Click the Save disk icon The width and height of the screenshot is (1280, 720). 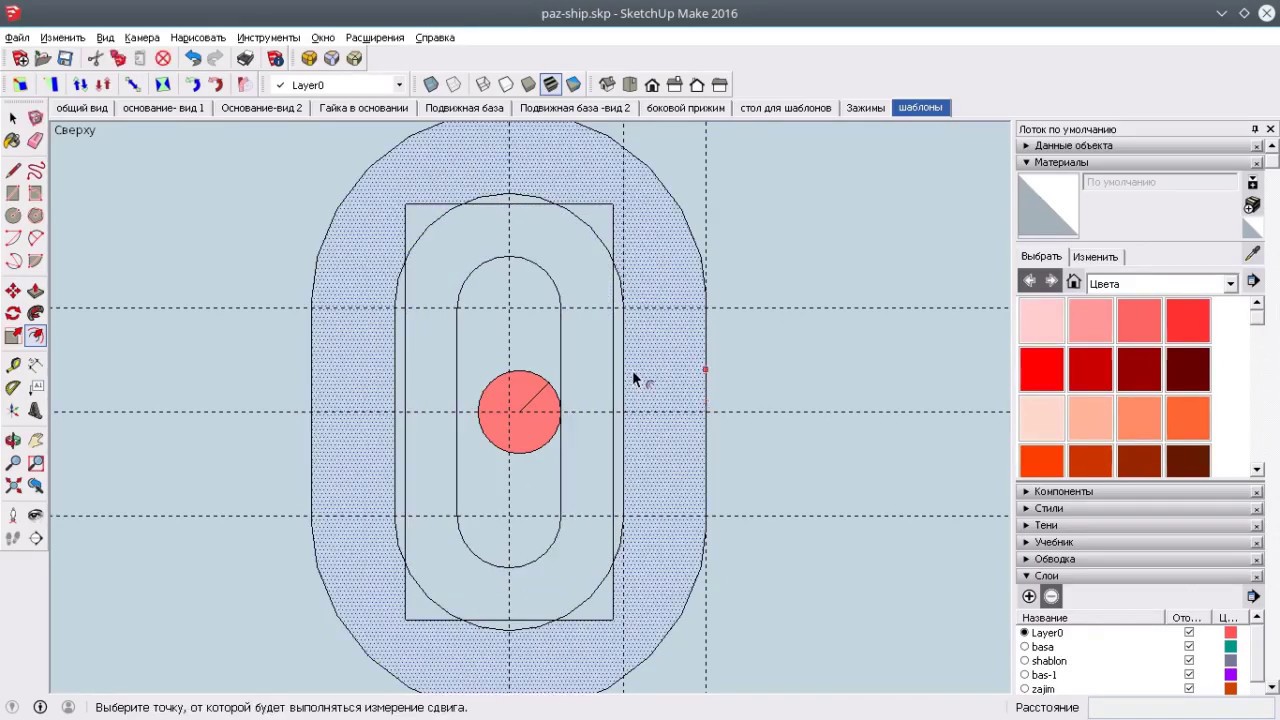pyautogui.click(x=65, y=59)
